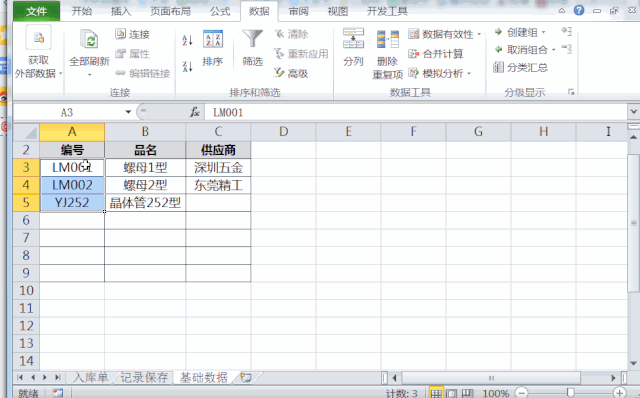Open the Refresh All (全部刷新) dropdown arrow
Viewport: 640px width, 398px height.
tap(89, 75)
